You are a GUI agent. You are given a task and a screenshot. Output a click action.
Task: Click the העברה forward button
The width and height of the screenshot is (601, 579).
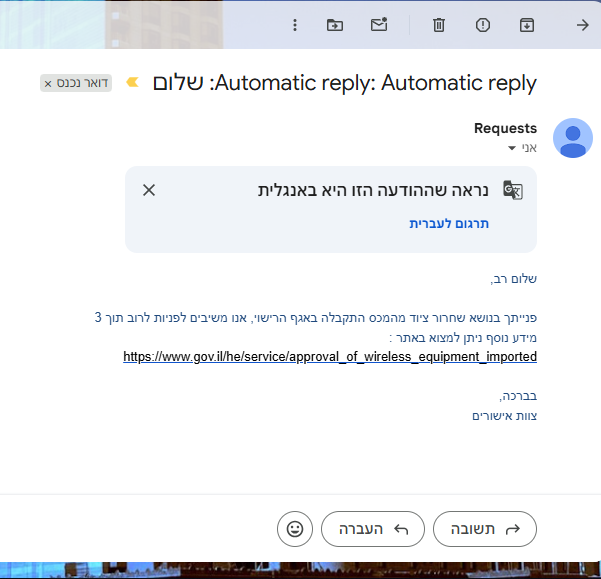coord(373,529)
